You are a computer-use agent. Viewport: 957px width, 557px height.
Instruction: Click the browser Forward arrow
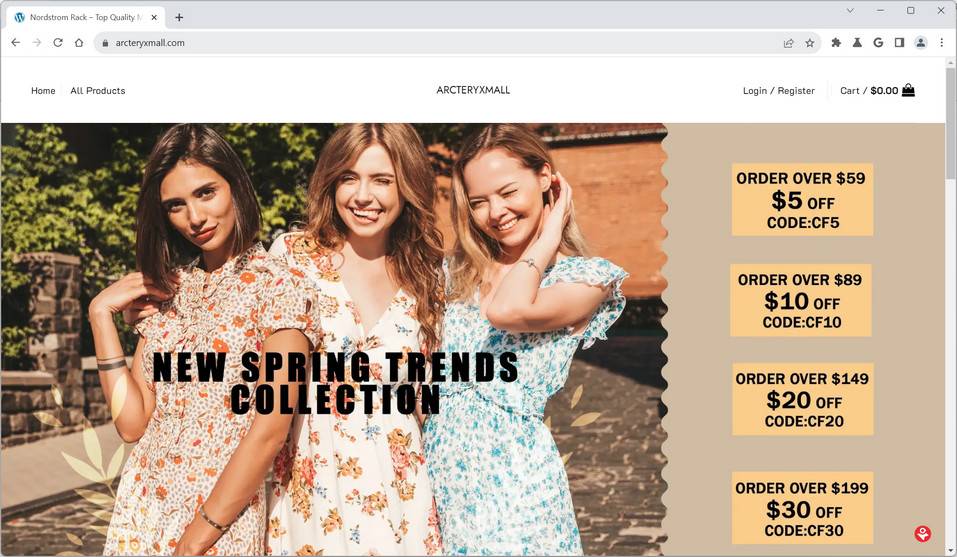point(37,43)
